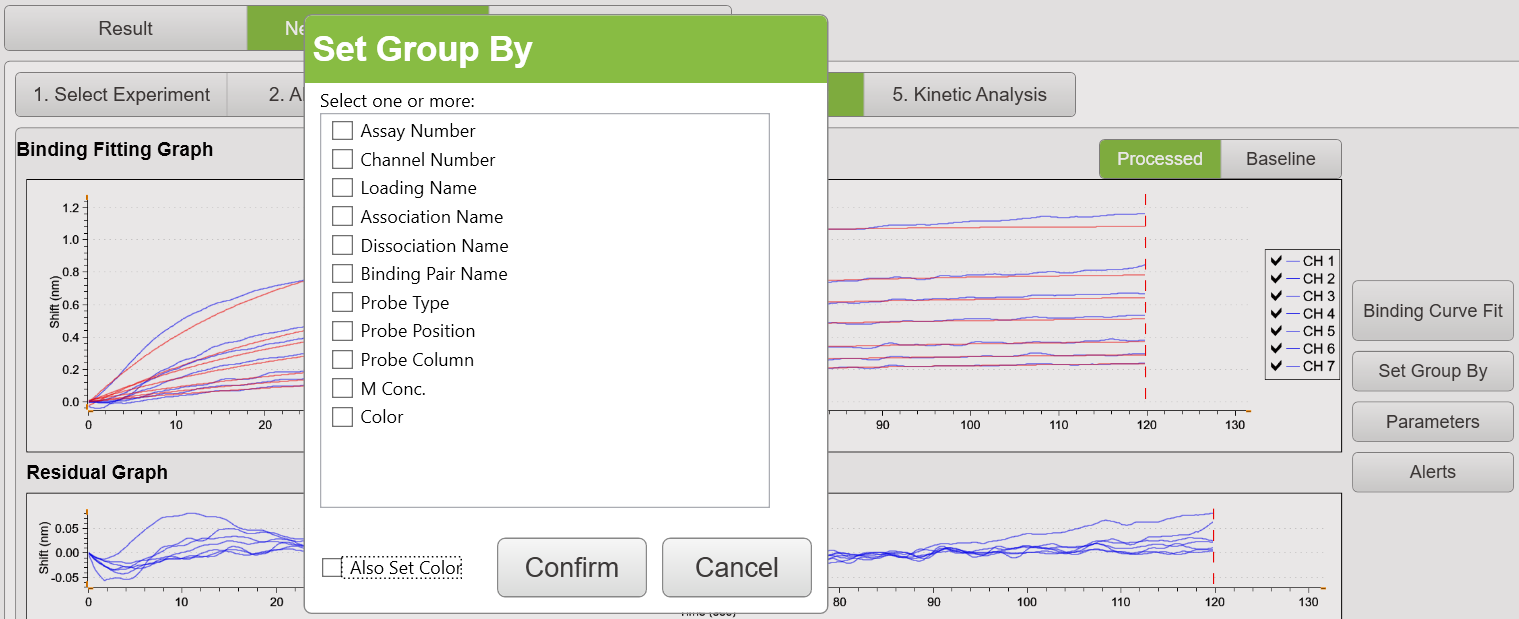Image resolution: width=1519 pixels, height=619 pixels.
Task: Click the Parameters button
Action: click(1433, 422)
